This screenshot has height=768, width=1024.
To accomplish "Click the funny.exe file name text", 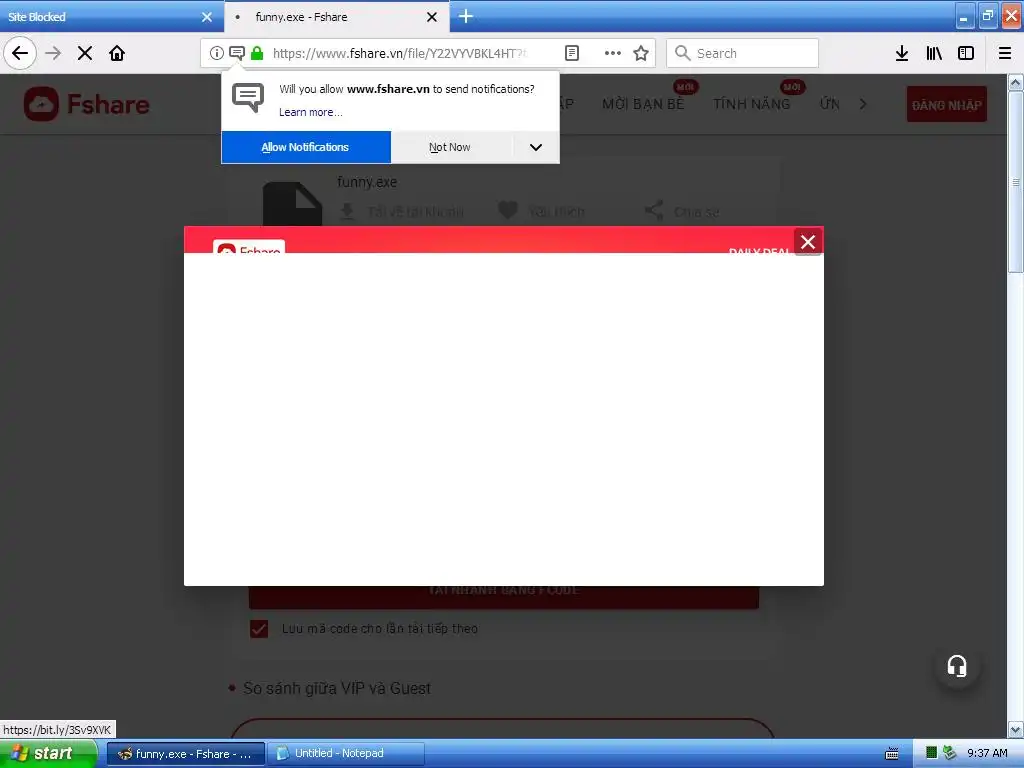I will (367, 182).
